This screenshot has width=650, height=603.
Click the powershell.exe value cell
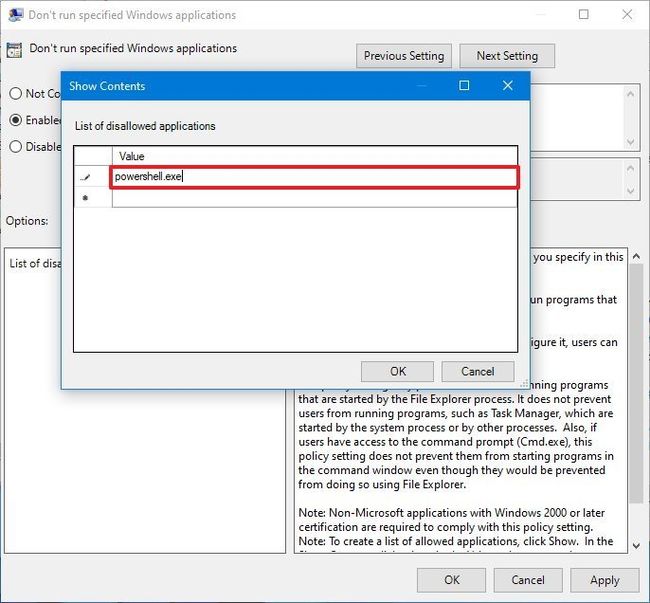(x=315, y=177)
